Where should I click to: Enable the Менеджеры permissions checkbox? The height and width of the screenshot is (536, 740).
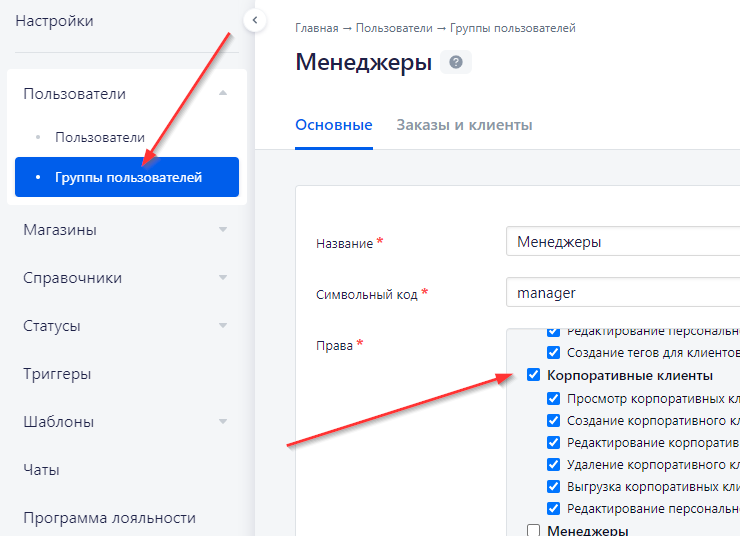tap(533, 531)
